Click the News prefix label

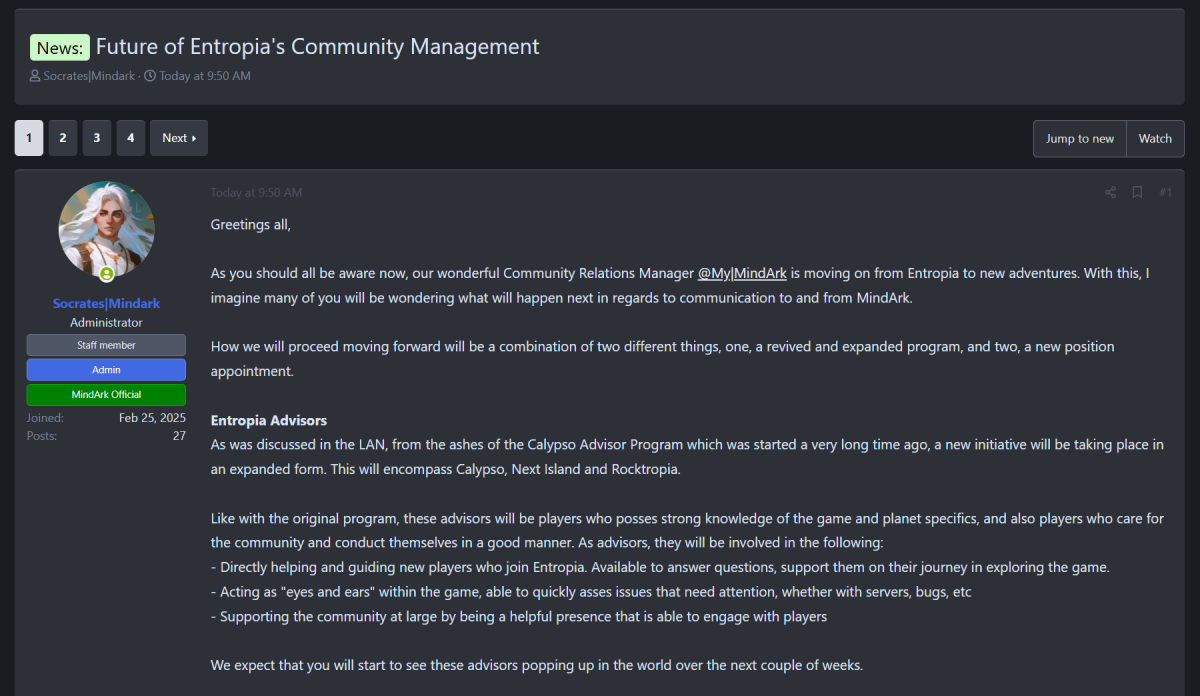(x=60, y=47)
